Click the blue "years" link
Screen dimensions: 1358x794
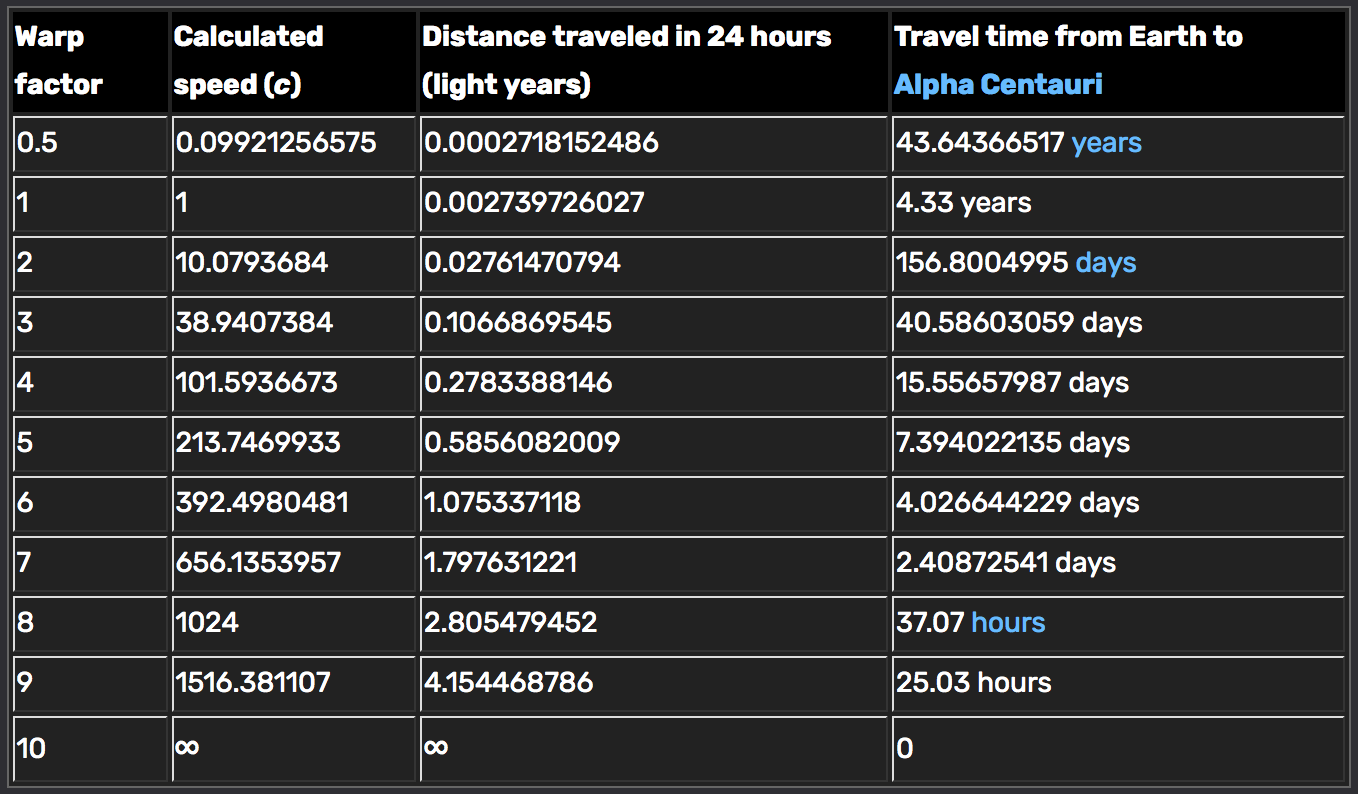(x=1106, y=143)
